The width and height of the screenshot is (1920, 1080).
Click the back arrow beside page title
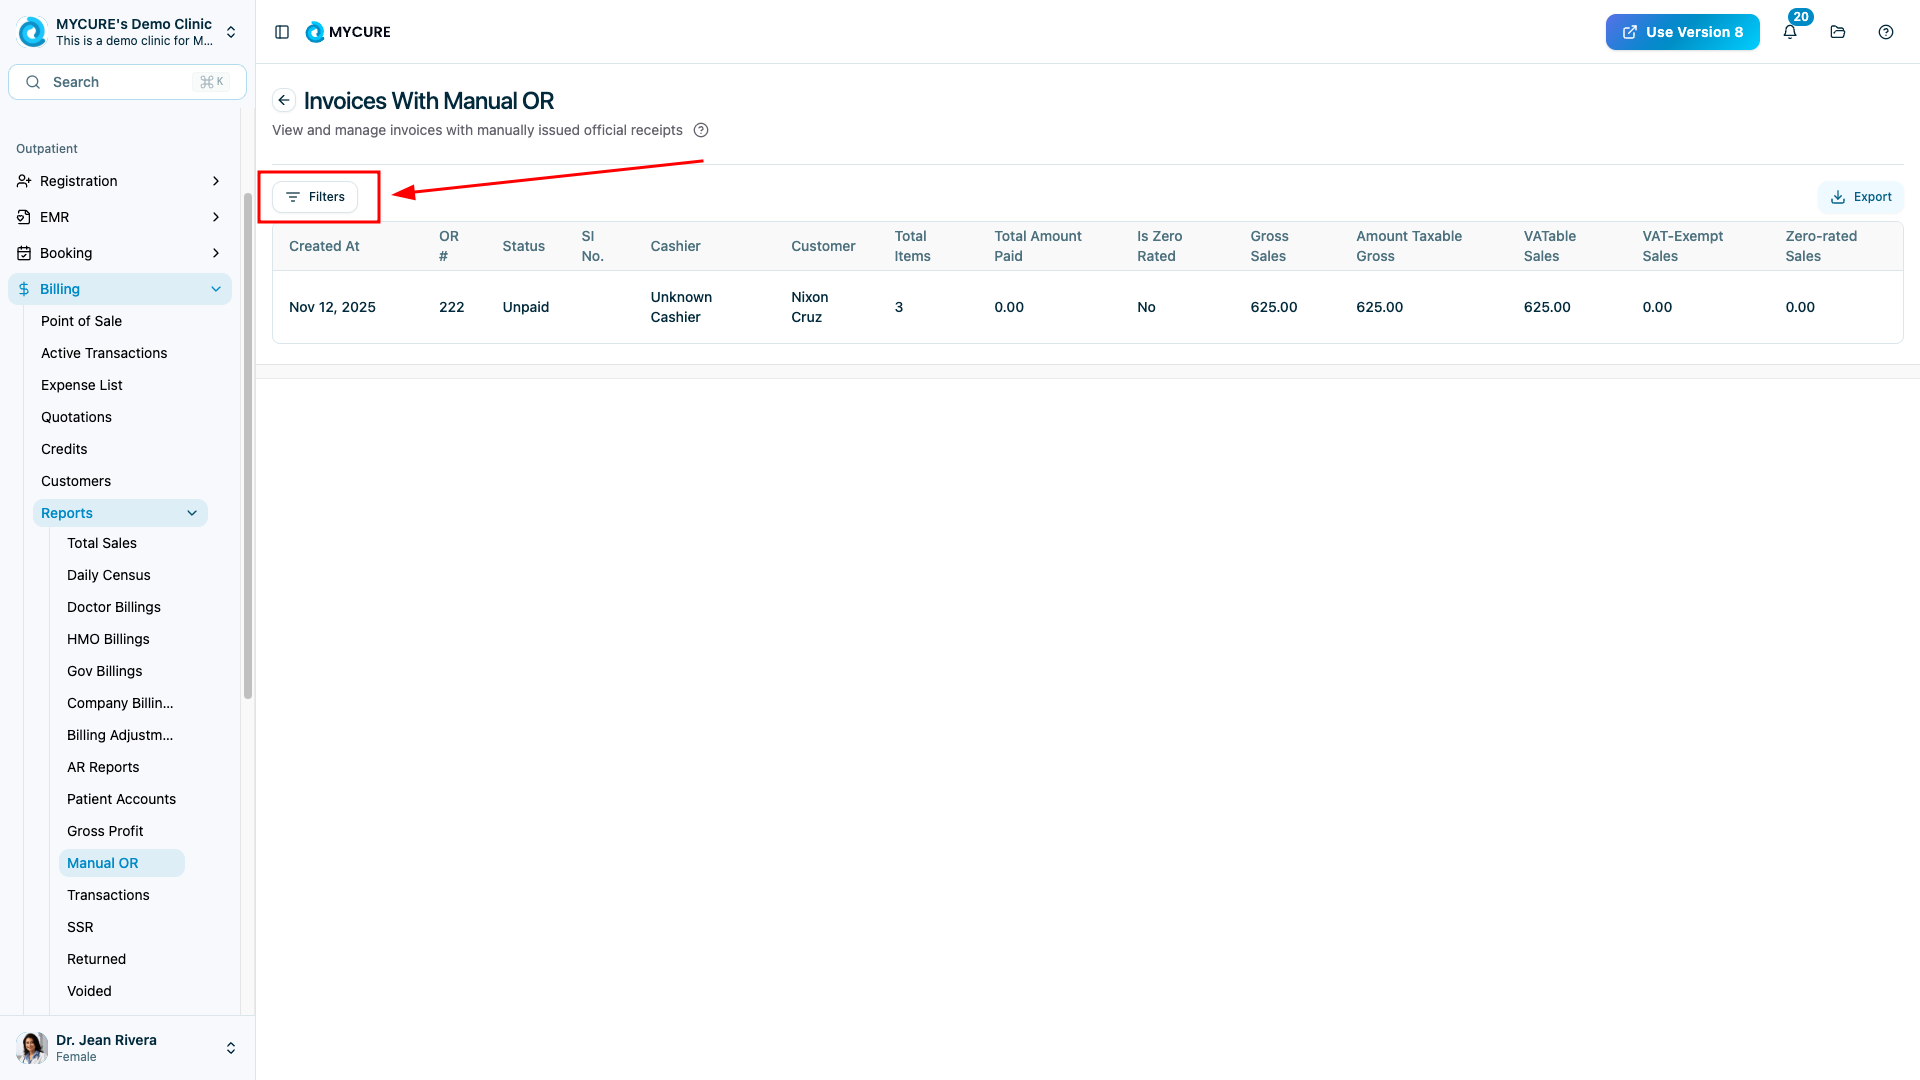pos(284,100)
